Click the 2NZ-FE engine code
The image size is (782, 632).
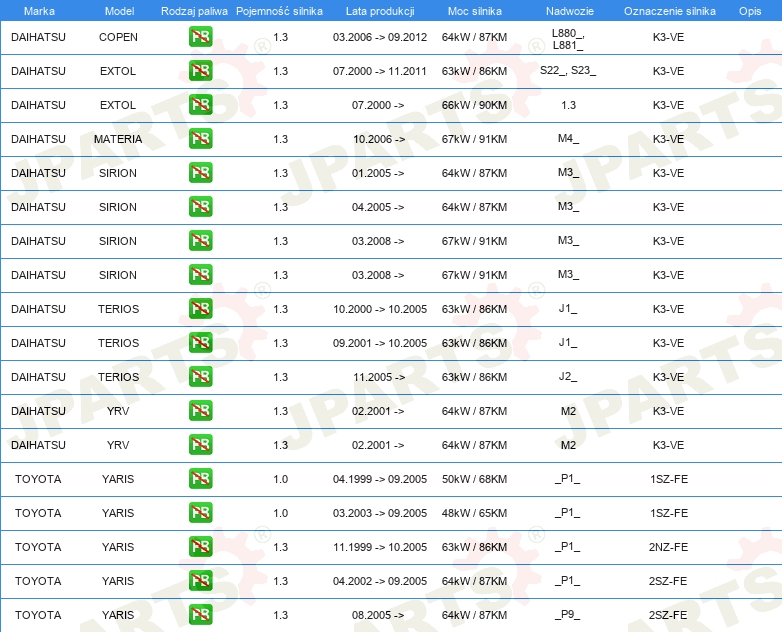click(x=668, y=547)
